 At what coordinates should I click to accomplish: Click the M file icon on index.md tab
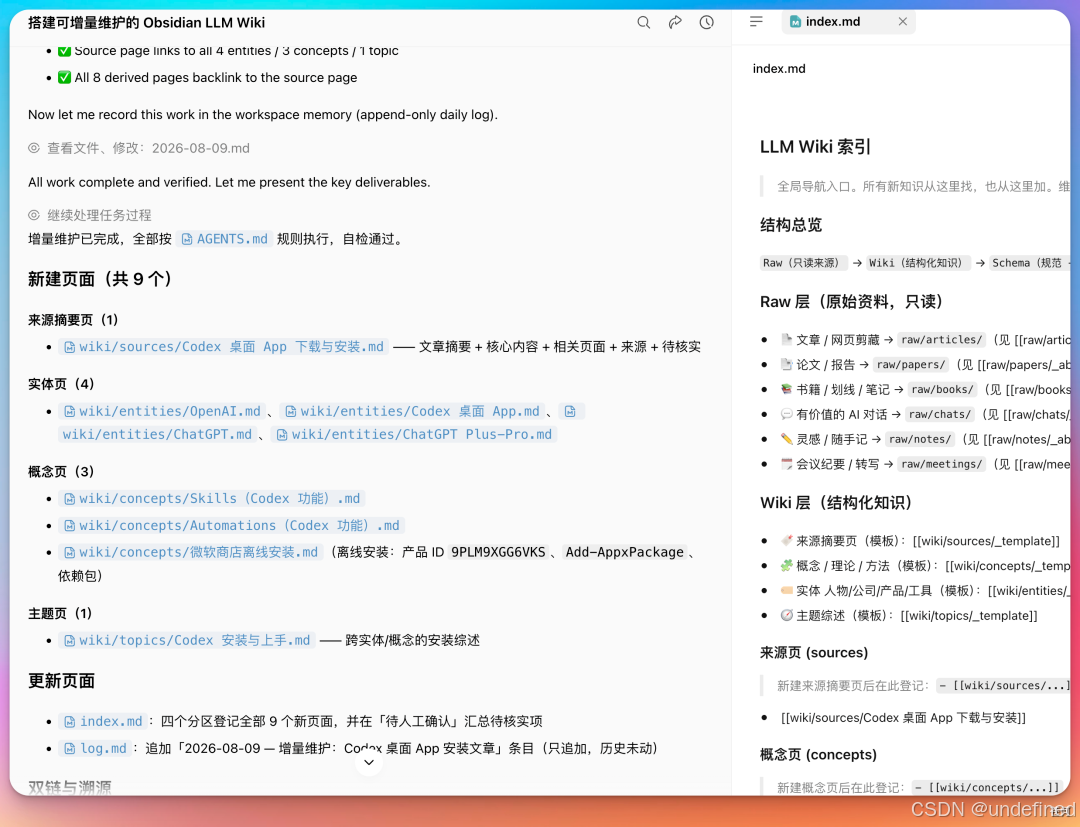(795, 21)
